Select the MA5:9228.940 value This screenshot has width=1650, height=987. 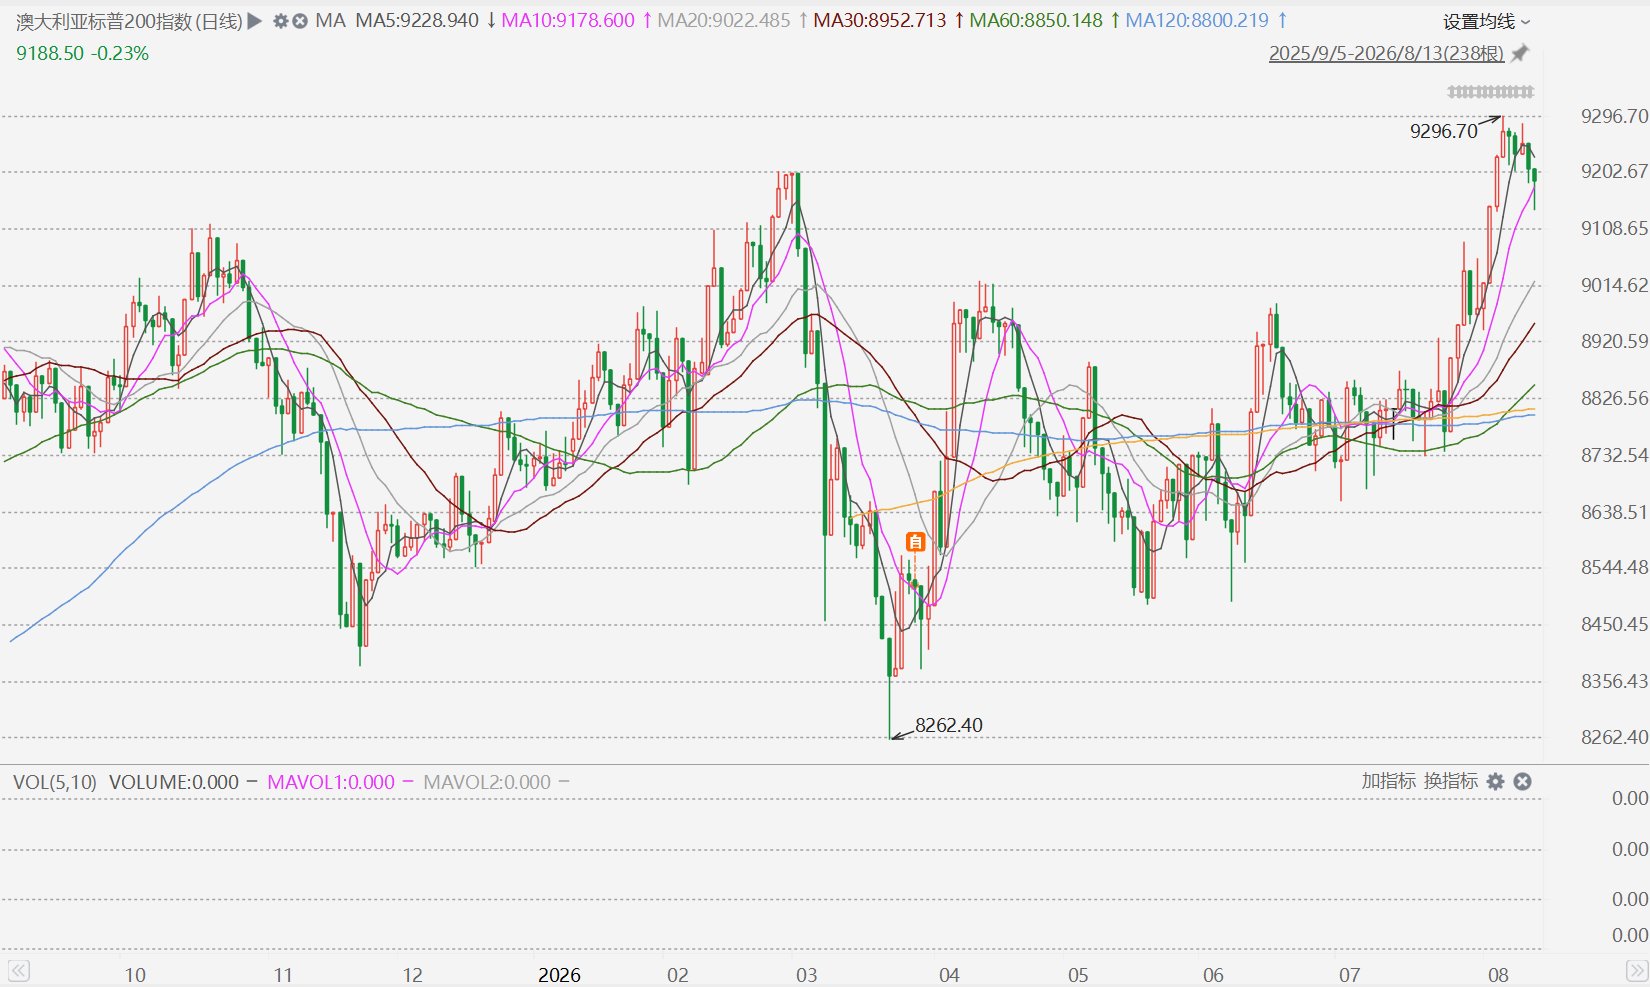click(x=418, y=21)
